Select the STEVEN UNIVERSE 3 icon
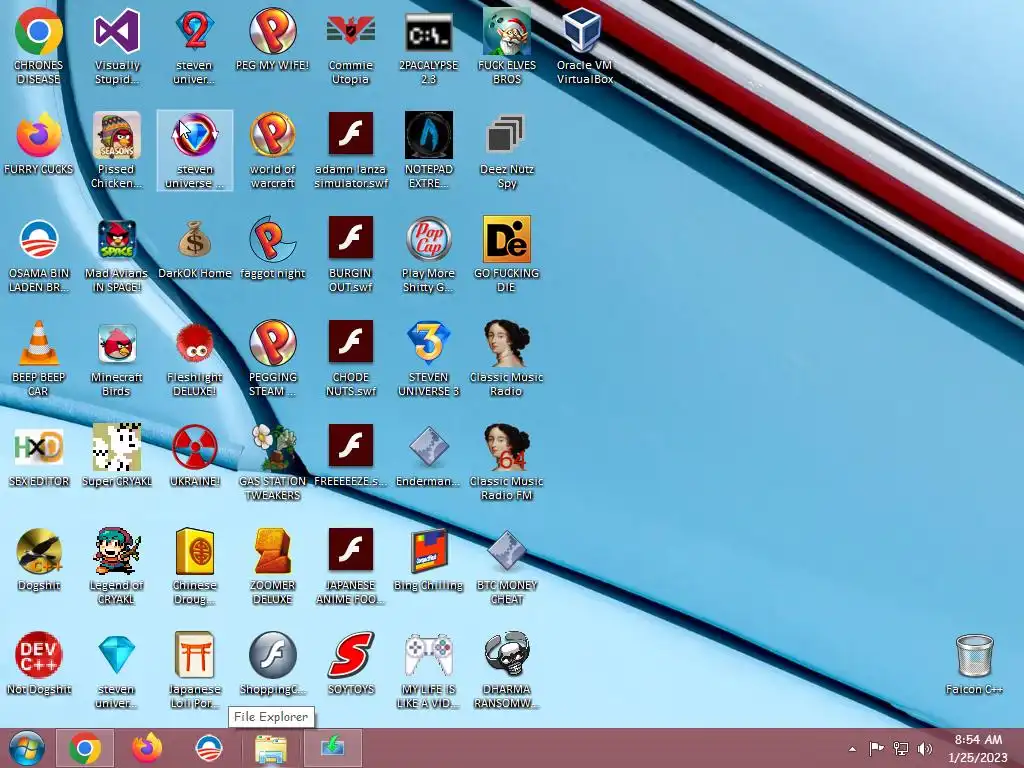This screenshot has width=1024, height=768. [x=428, y=359]
